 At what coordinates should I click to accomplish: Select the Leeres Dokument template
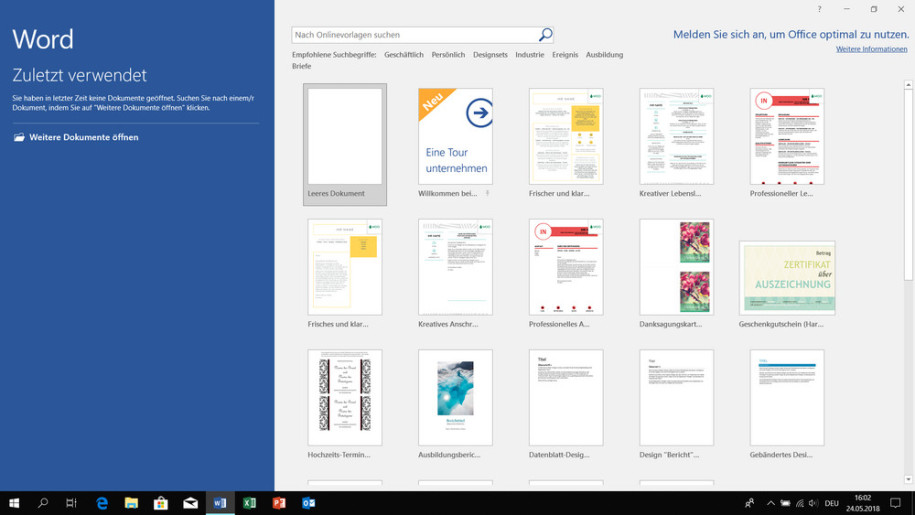coord(345,144)
